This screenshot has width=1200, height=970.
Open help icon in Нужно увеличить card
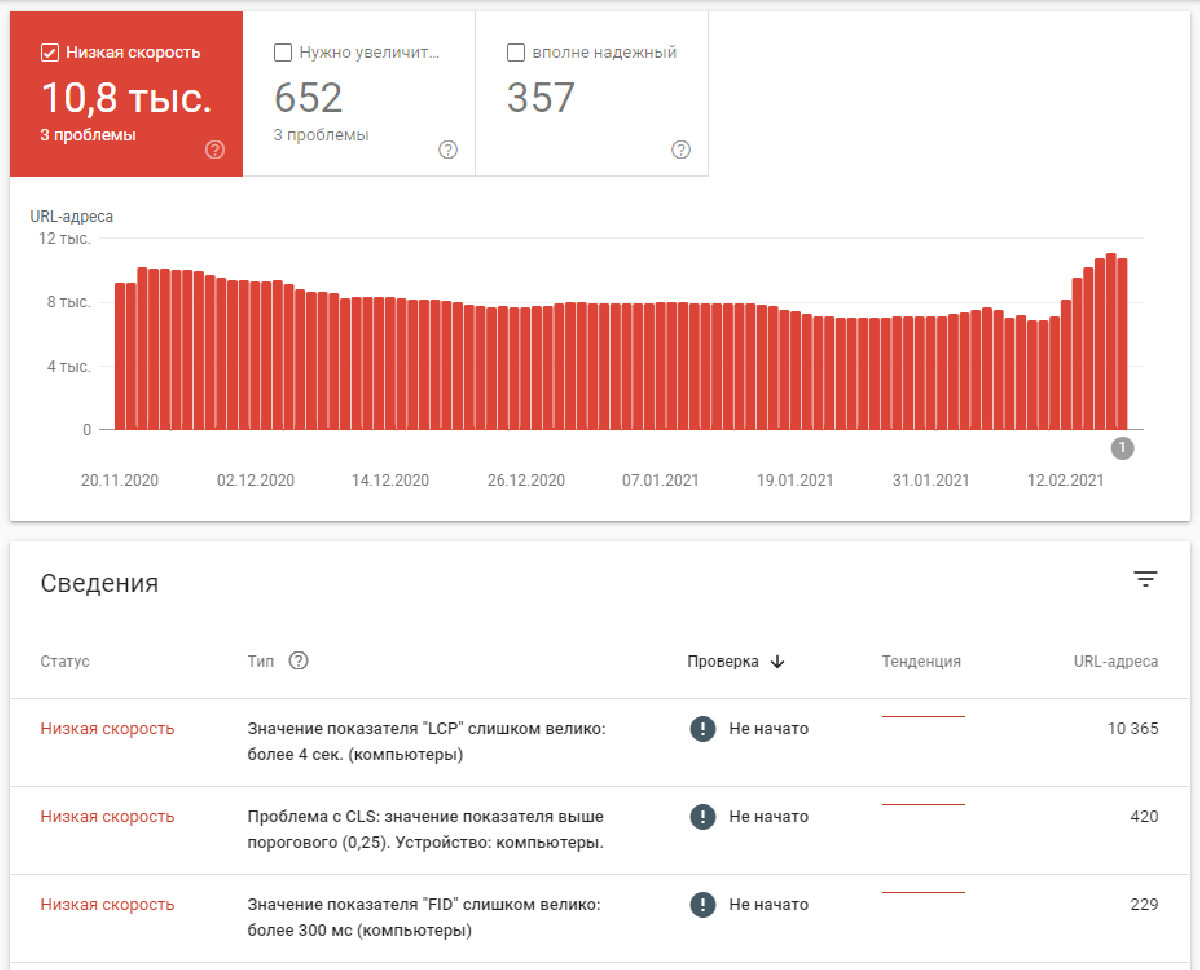(x=448, y=150)
